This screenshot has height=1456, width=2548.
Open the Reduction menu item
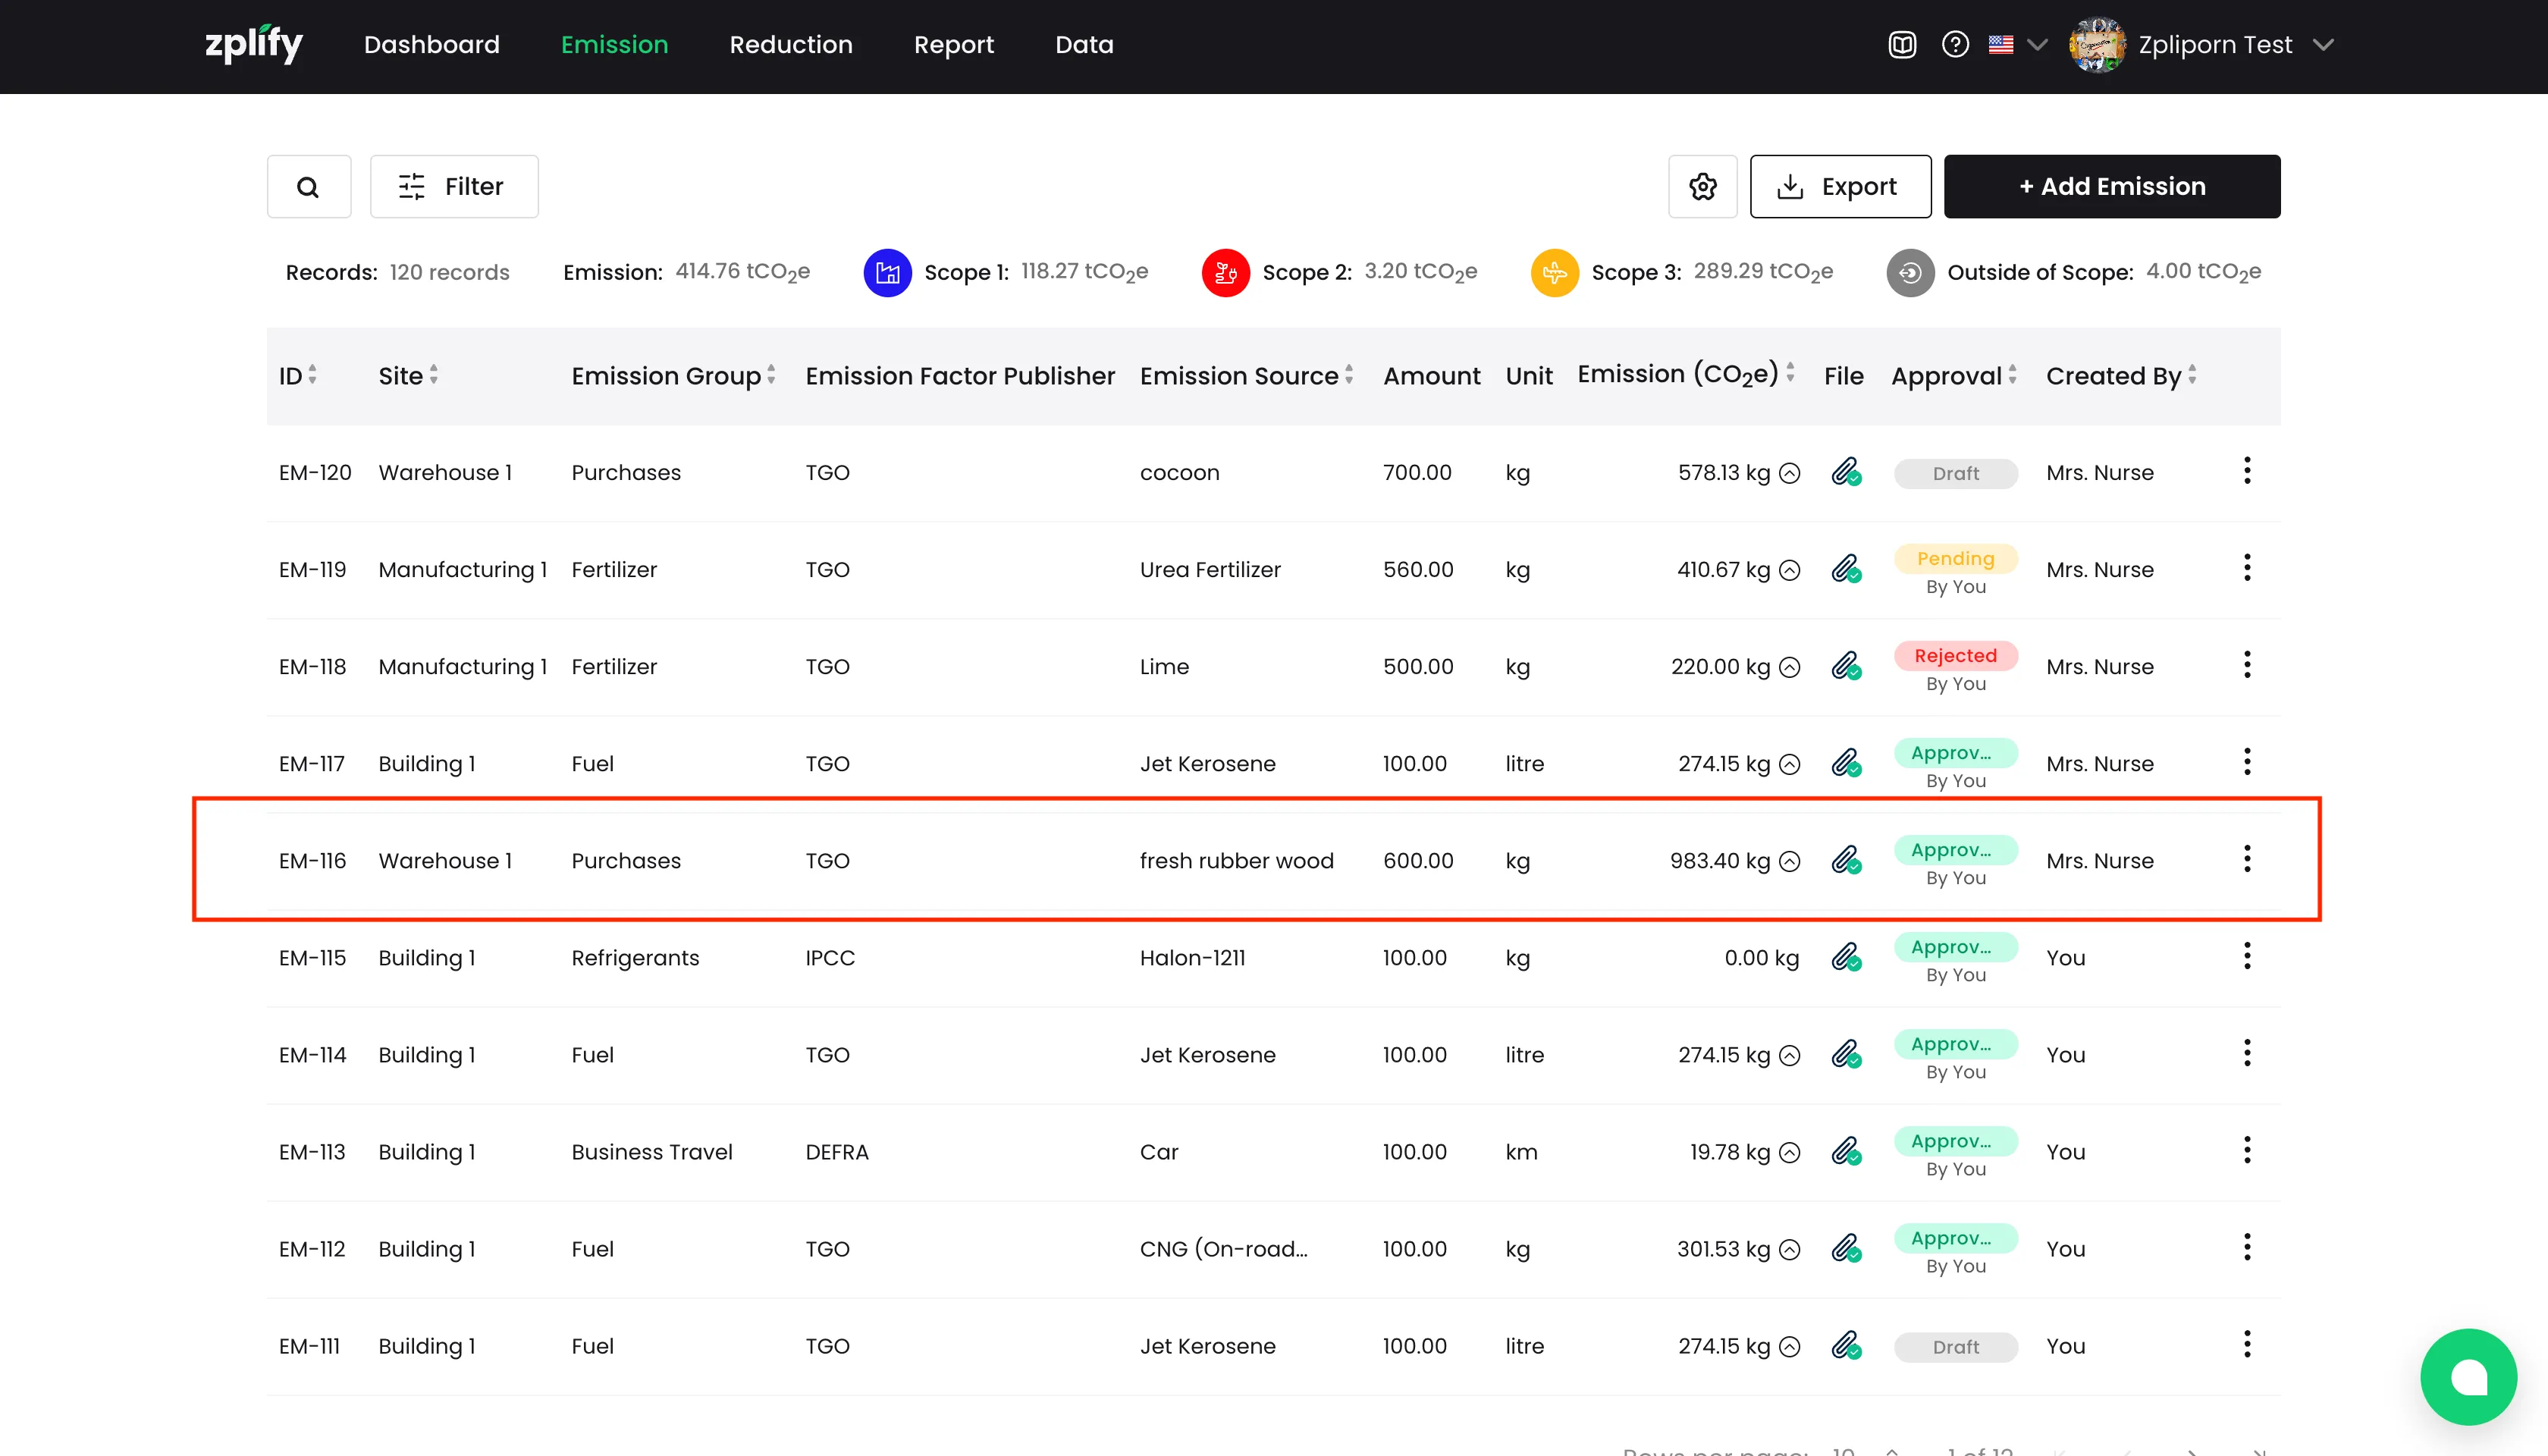point(790,45)
